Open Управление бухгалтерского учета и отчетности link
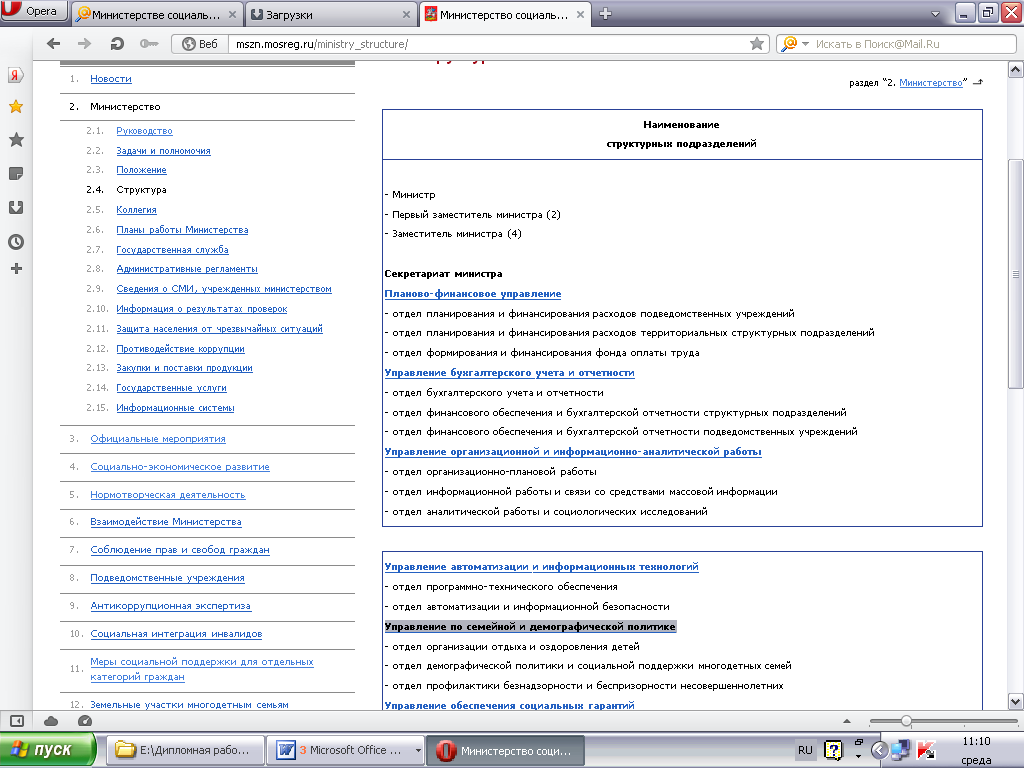The height and width of the screenshot is (768, 1024). pos(509,373)
